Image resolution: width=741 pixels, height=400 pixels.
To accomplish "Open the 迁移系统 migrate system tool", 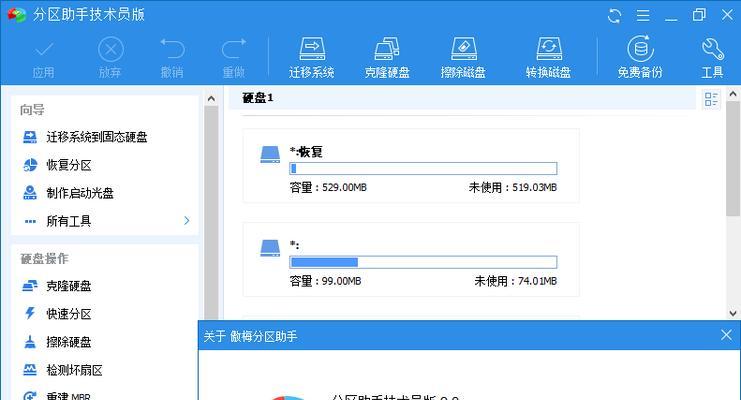I will (x=312, y=58).
